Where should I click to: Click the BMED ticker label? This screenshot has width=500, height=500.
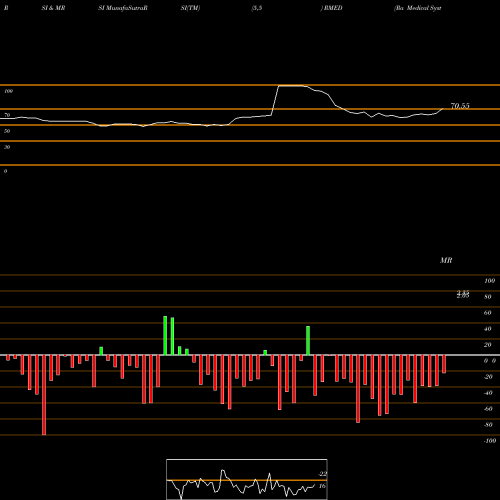[x=333, y=8]
